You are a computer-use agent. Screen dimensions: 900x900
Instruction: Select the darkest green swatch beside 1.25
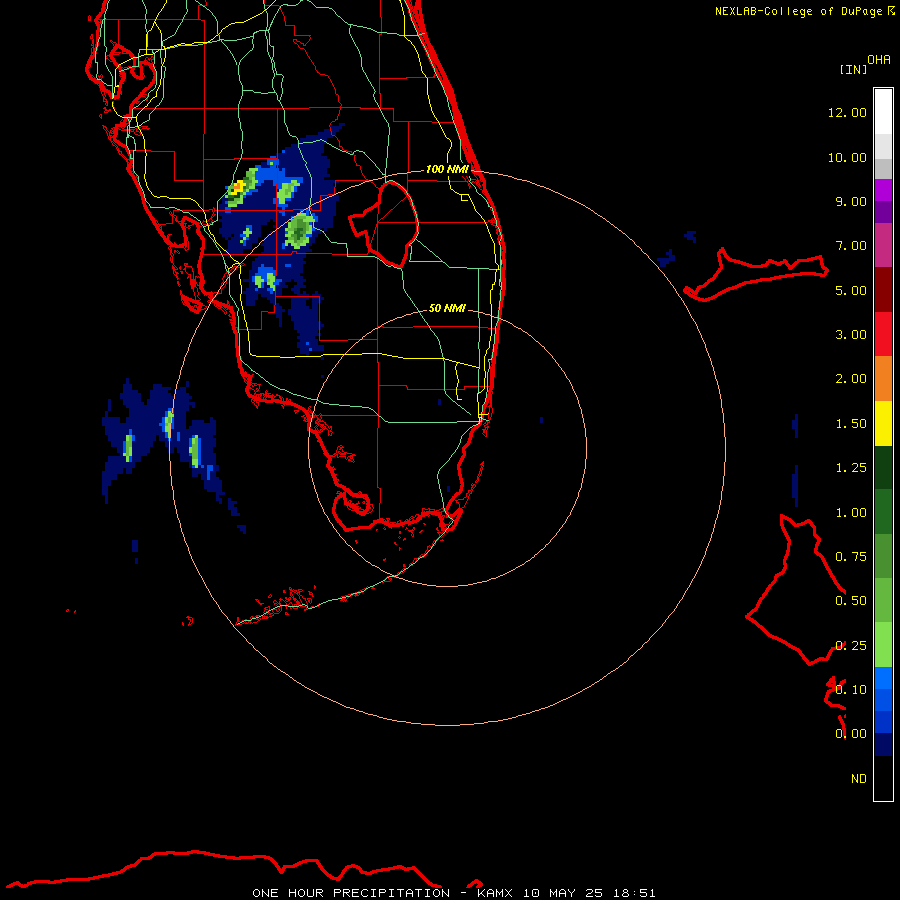[x=883, y=467]
